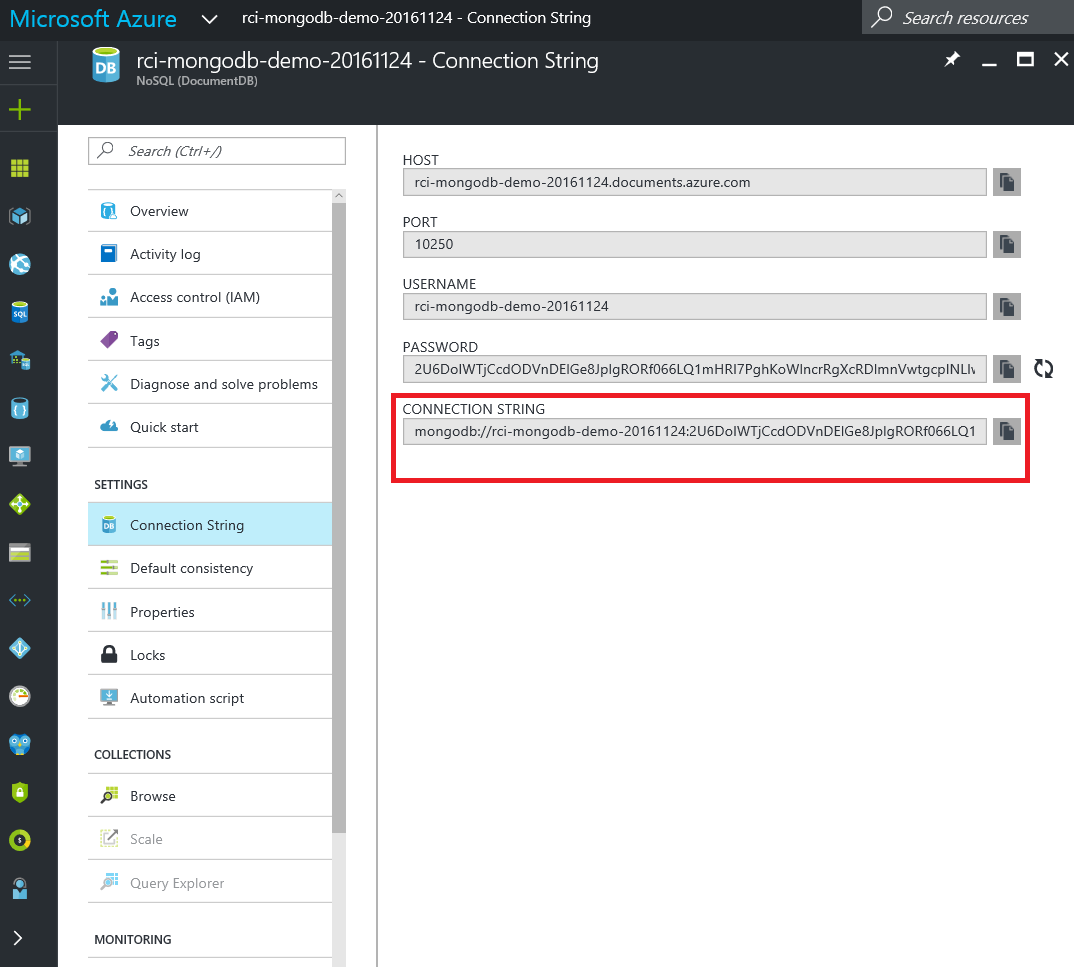Open the Virtual networks arrows icon
The height and width of the screenshot is (967, 1074).
tap(20, 601)
